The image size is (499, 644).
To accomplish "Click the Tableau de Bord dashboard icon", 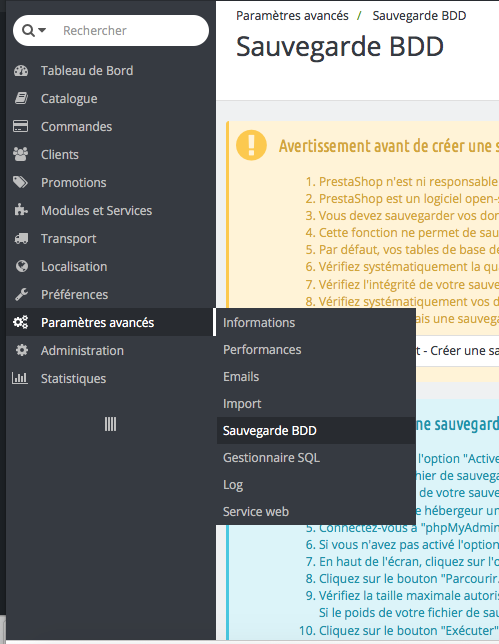I will point(21,71).
